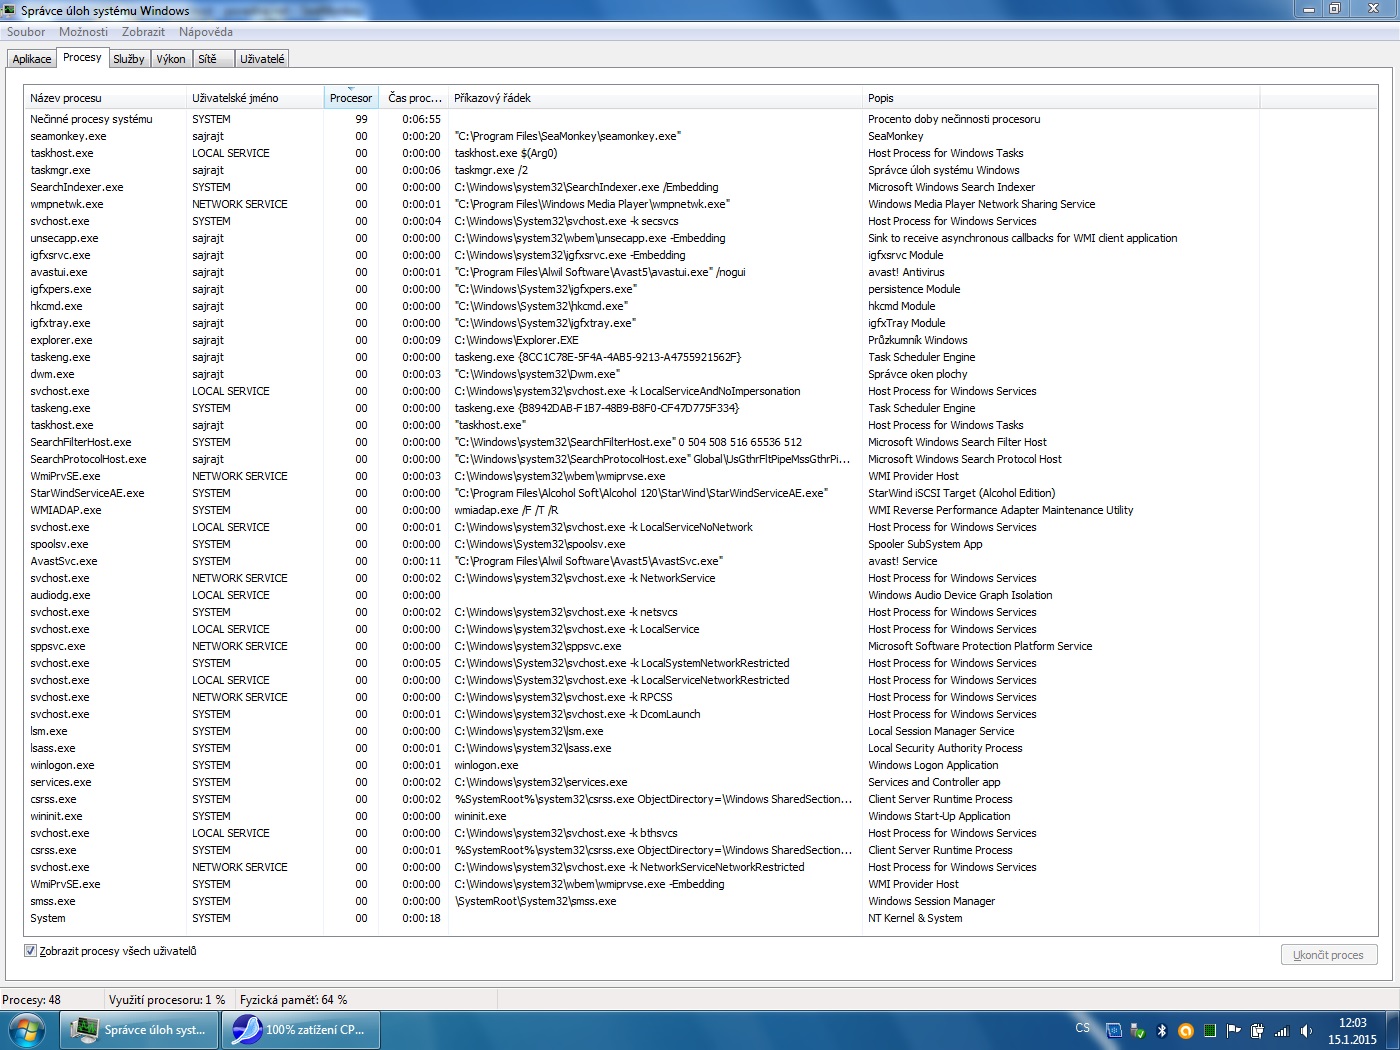Click the volume speaker tray icon
Screen dimensions: 1400x1050
(x=1306, y=1030)
